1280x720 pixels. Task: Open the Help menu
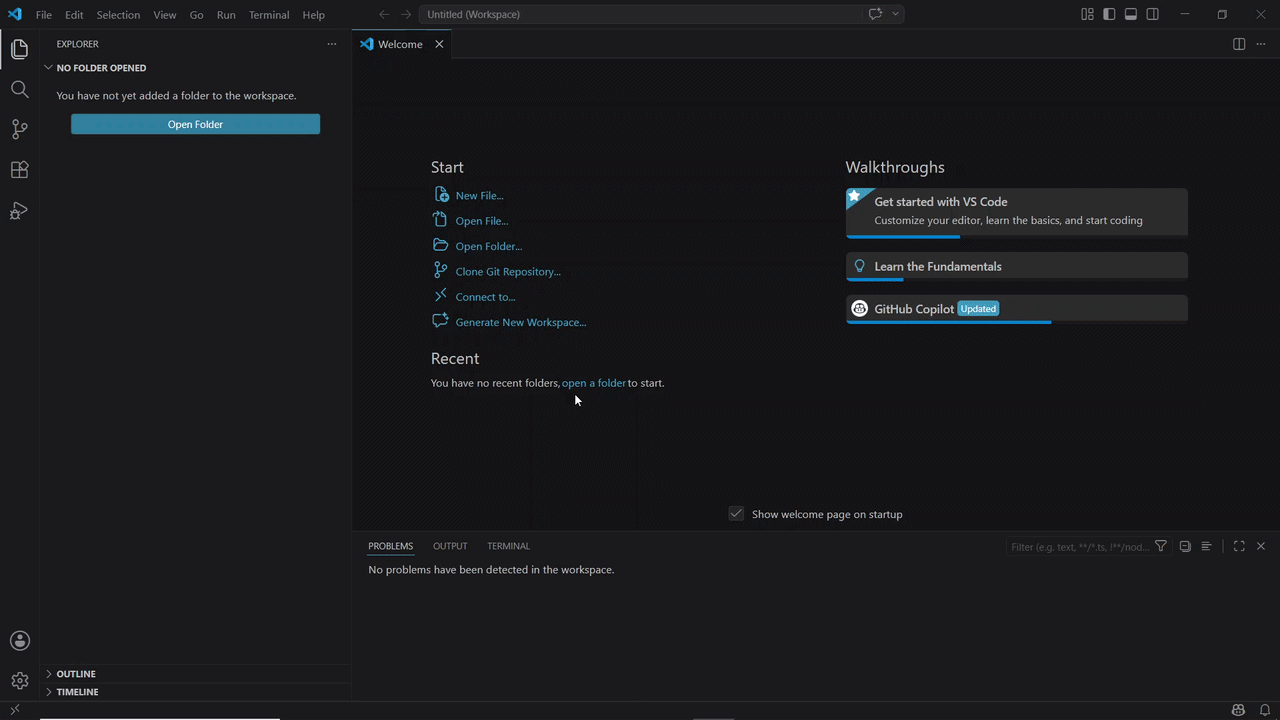coord(314,15)
